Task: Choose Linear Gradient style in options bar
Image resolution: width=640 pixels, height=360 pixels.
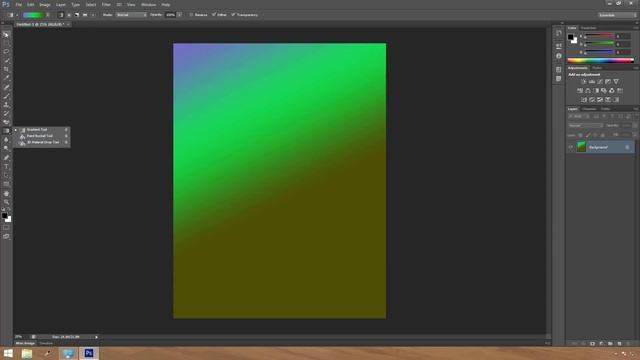Action: [x=60, y=15]
